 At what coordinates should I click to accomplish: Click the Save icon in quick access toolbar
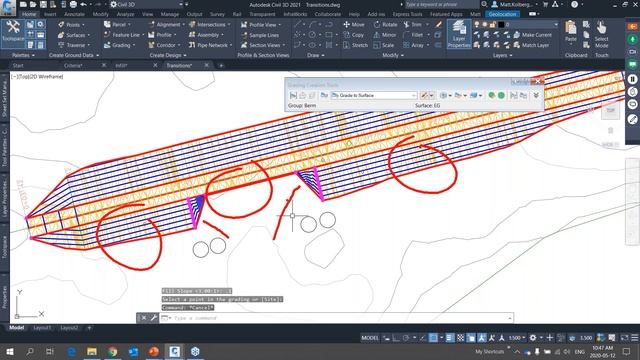coord(43,4)
